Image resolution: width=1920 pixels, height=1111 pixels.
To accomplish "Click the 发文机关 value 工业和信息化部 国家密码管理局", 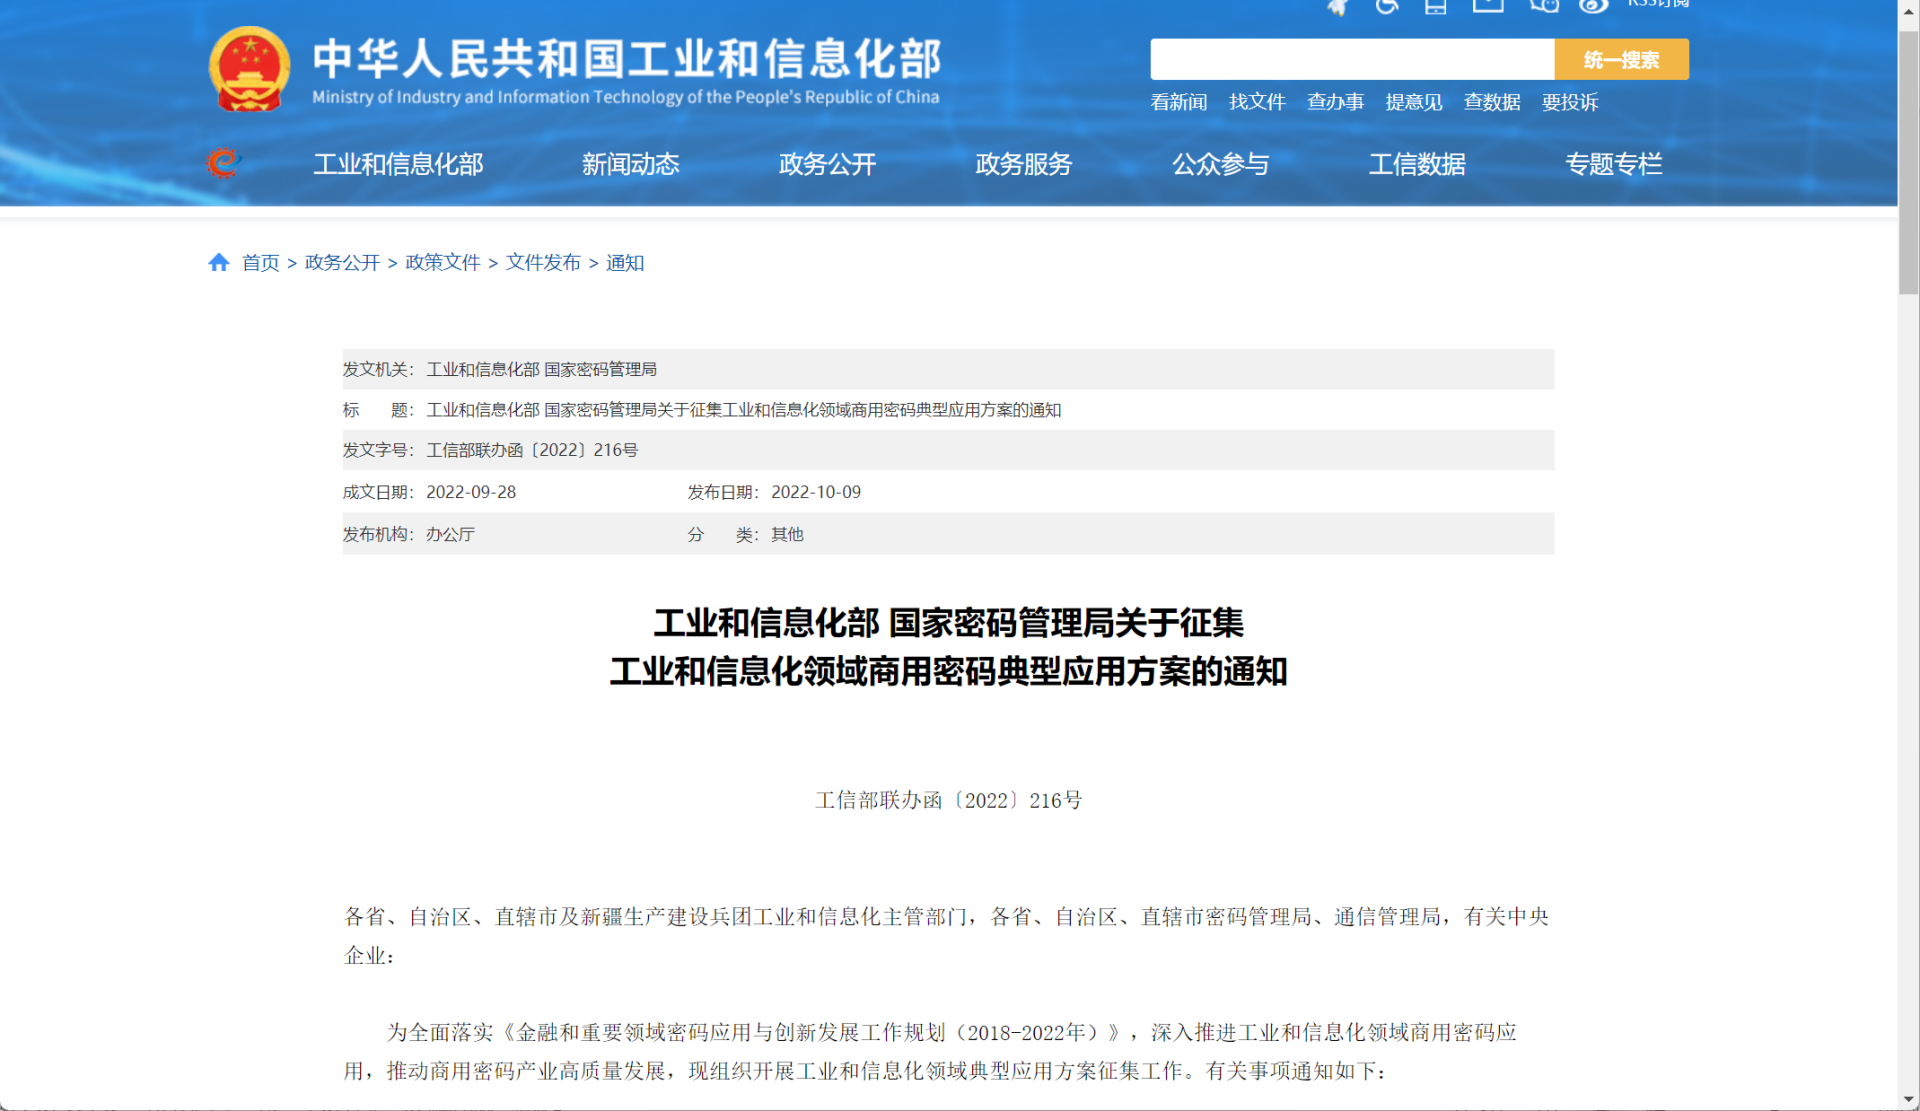I will tap(541, 370).
